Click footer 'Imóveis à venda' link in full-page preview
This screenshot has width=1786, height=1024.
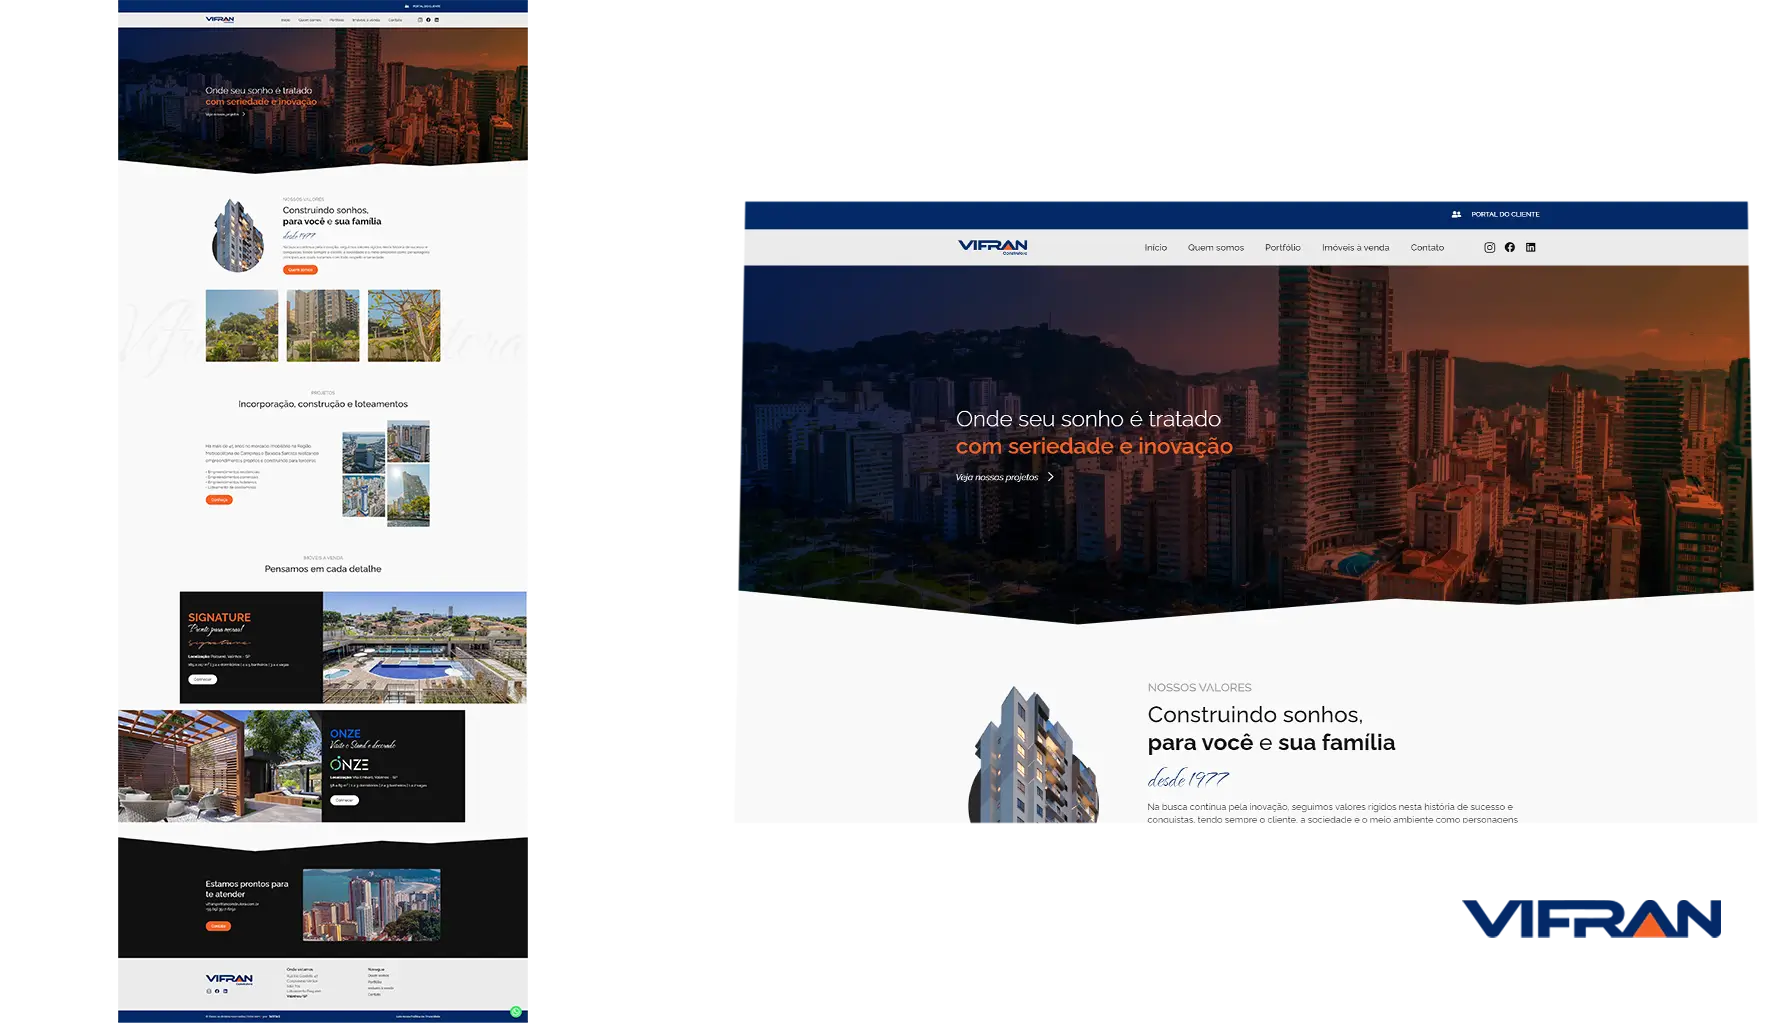(x=381, y=988)
